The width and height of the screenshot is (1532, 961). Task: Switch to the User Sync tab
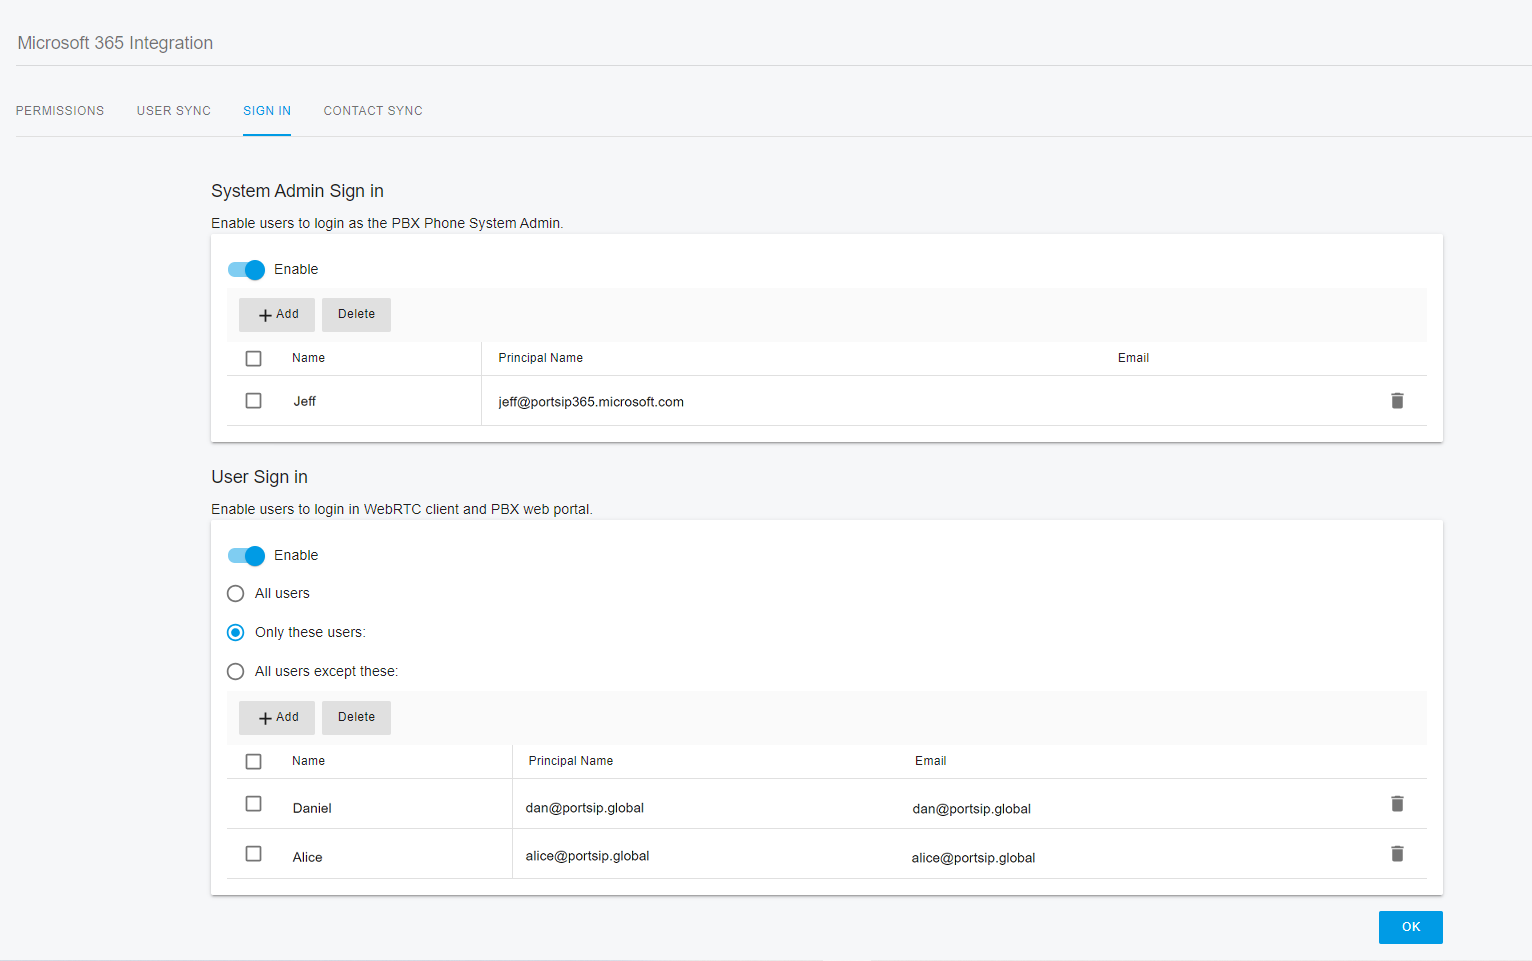tap(174, 111)
